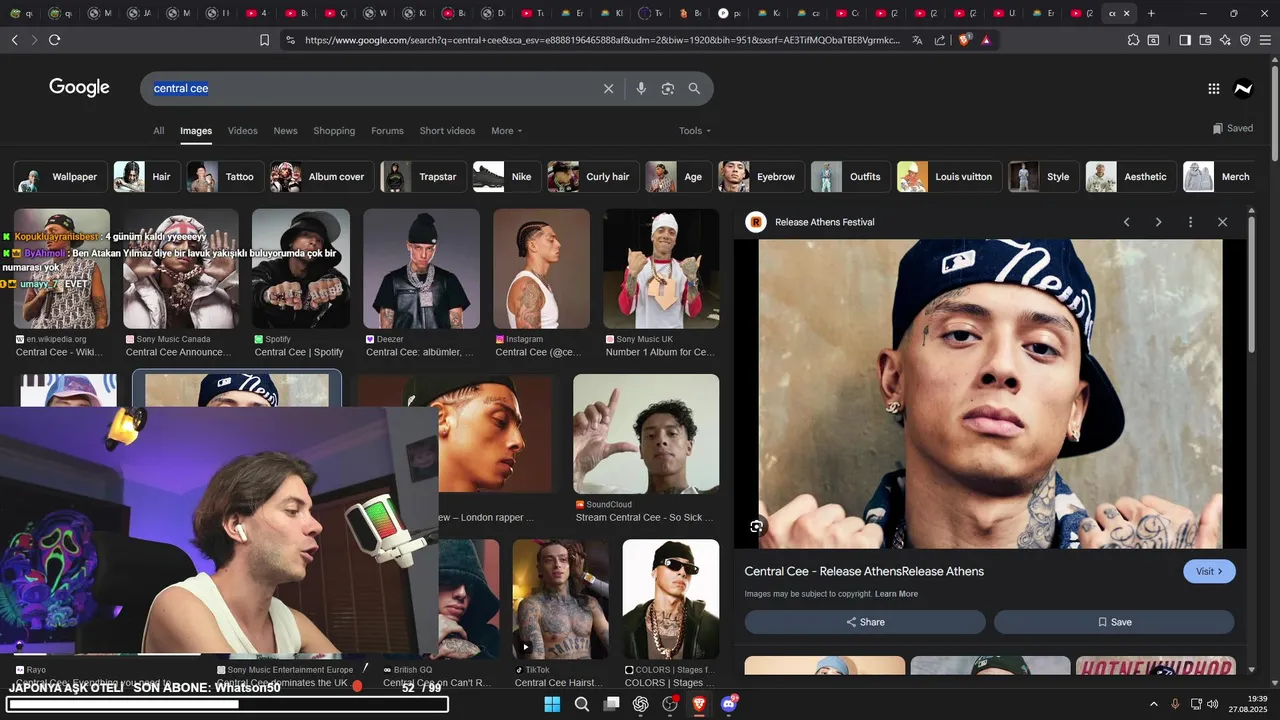The height and width of the screenshot is (720, 1280).
Task: Reload the page with the refresh icon
Action: 54,40
